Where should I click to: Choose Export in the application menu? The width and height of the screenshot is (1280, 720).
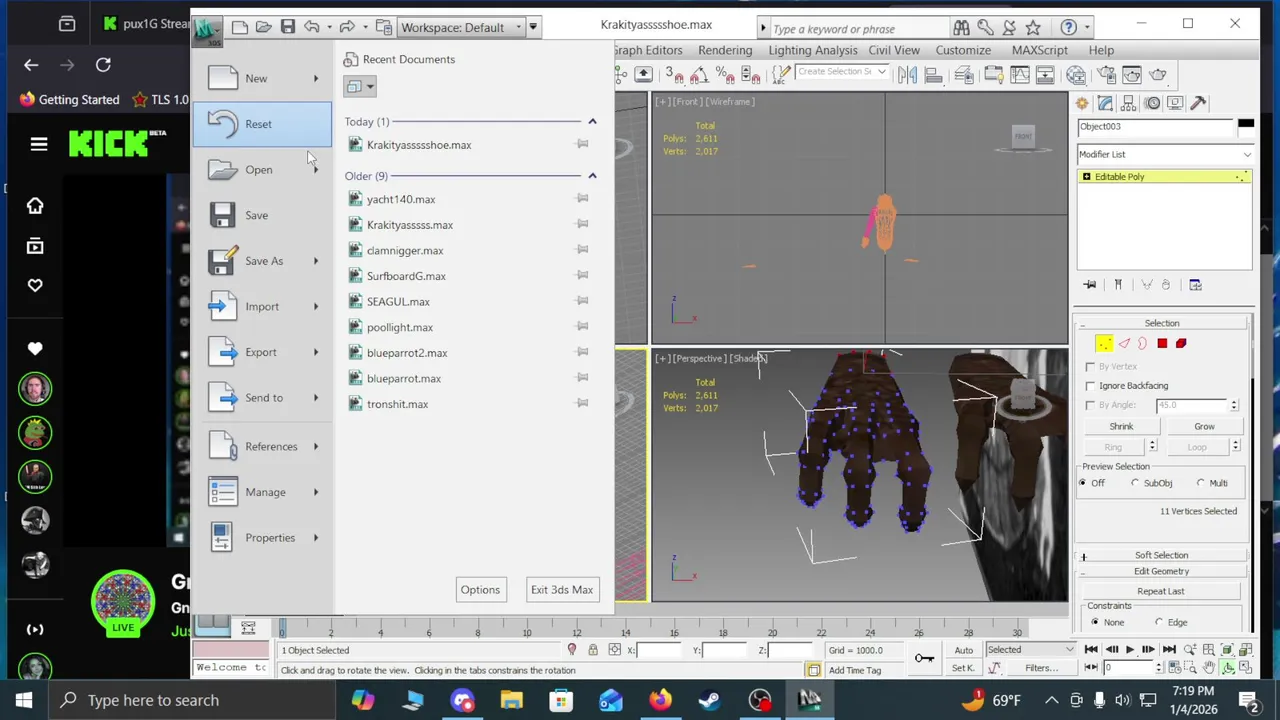click(262, 352)
